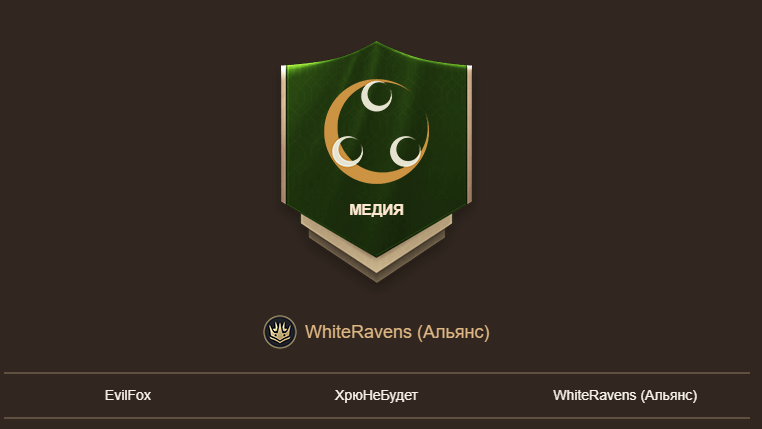762x429 pixels.
Task: Click the topmost white crescent moon
Action: (376, 96)
